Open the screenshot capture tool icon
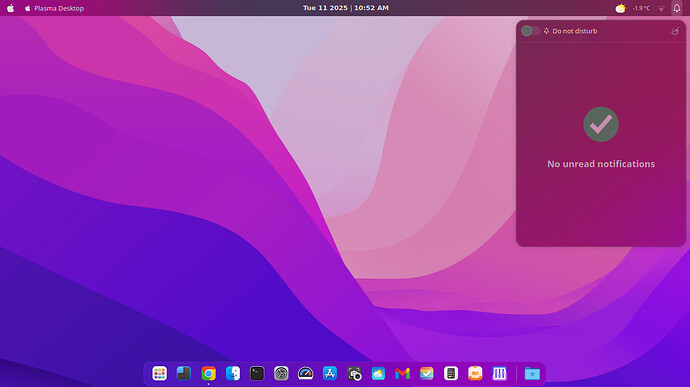 coord(354,373)
